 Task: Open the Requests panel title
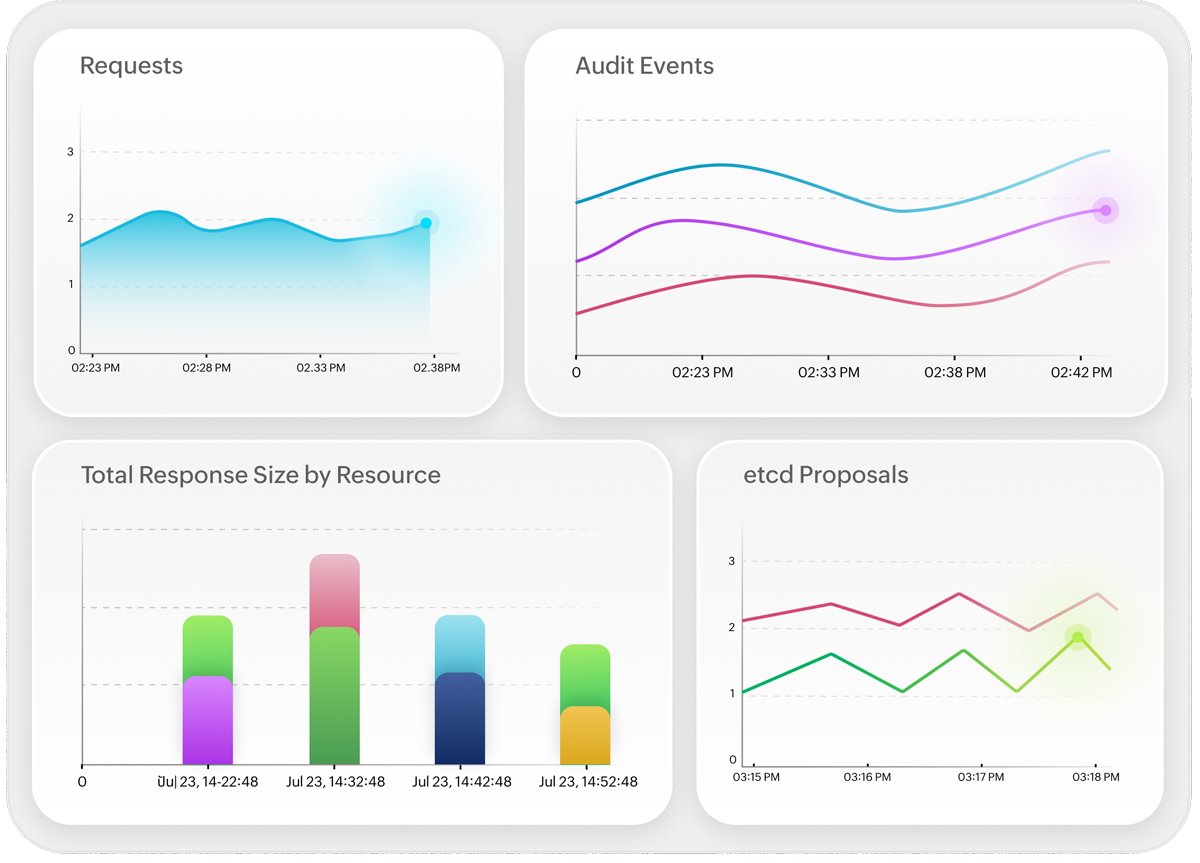coord(131,66)
